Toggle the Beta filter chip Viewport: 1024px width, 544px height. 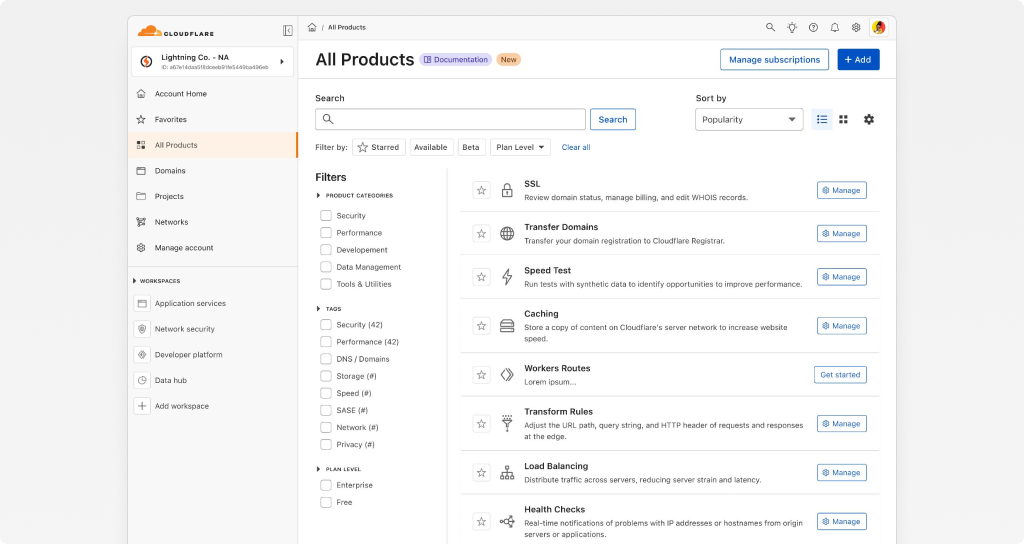point(471,147)
